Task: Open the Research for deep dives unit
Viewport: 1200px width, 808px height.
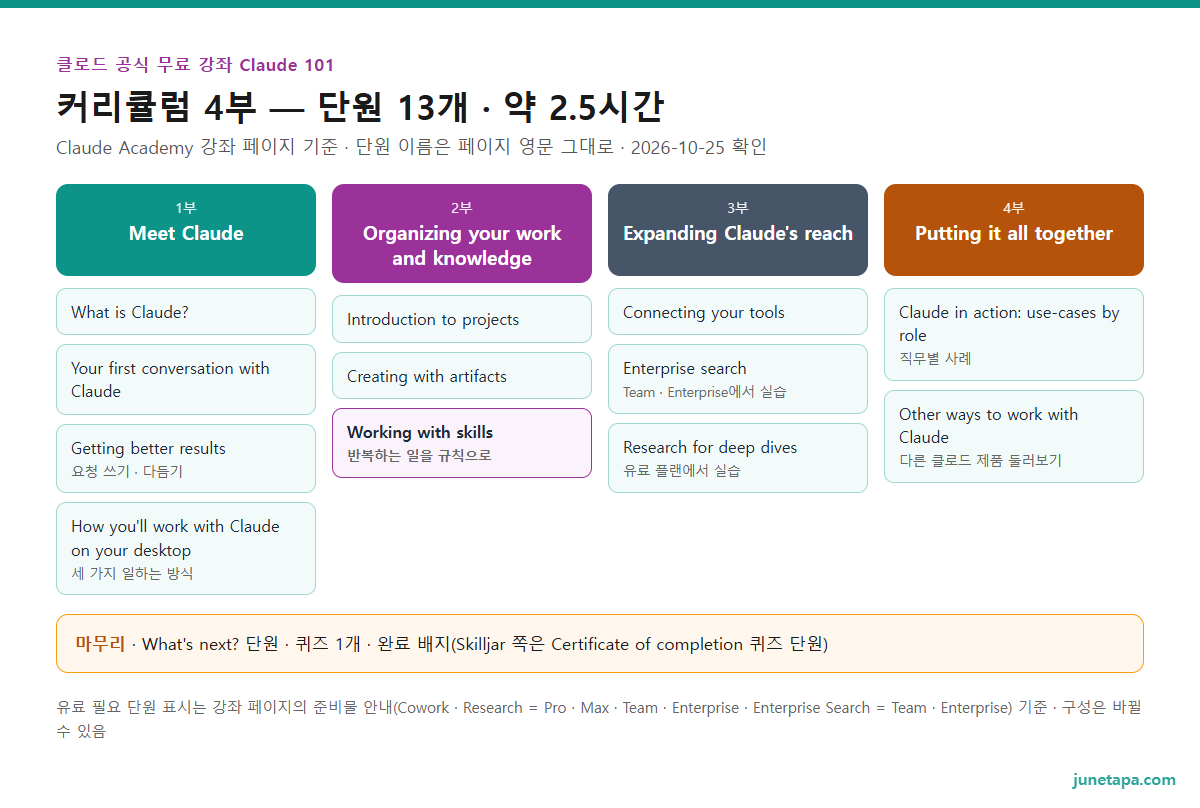Action: (738, 458)
